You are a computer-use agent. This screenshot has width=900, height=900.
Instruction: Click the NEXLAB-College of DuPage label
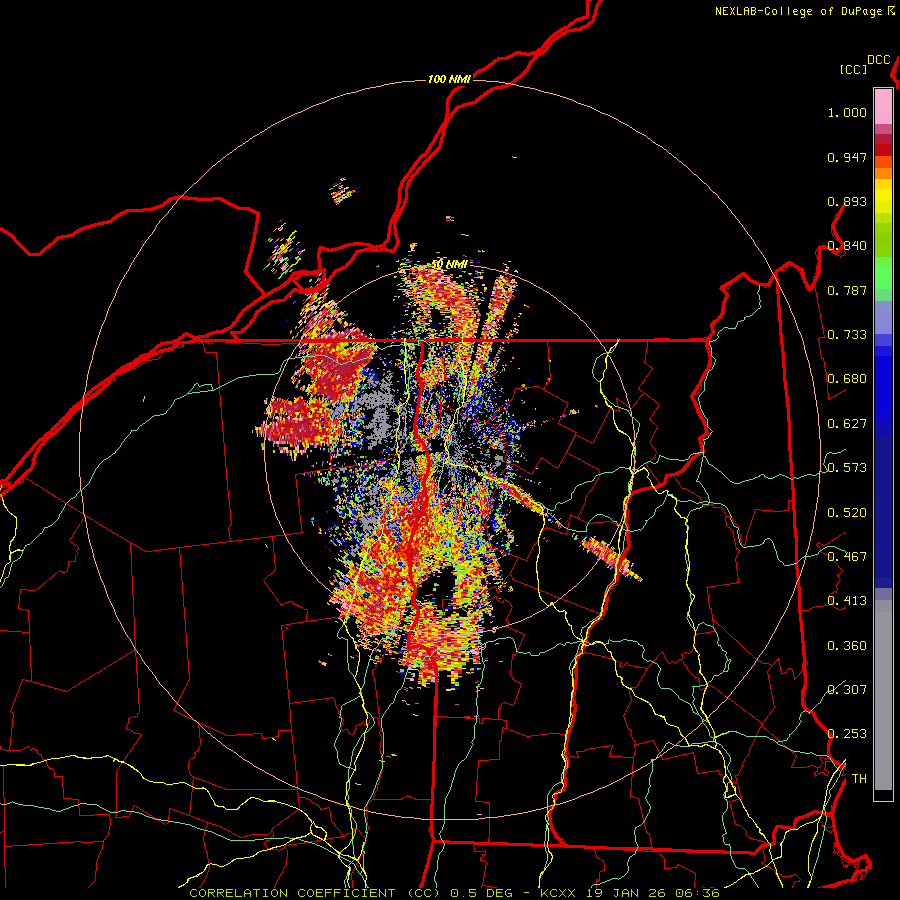click(804, 11)
